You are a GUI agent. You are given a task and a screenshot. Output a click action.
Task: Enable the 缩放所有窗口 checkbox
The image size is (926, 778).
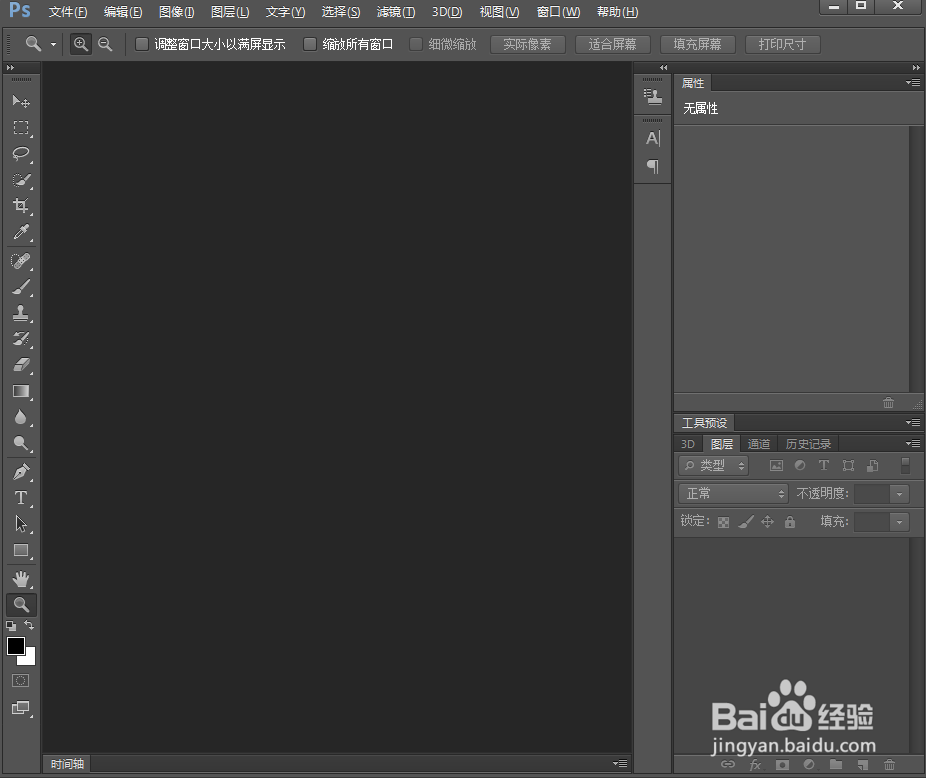click(x=310, y=44)
